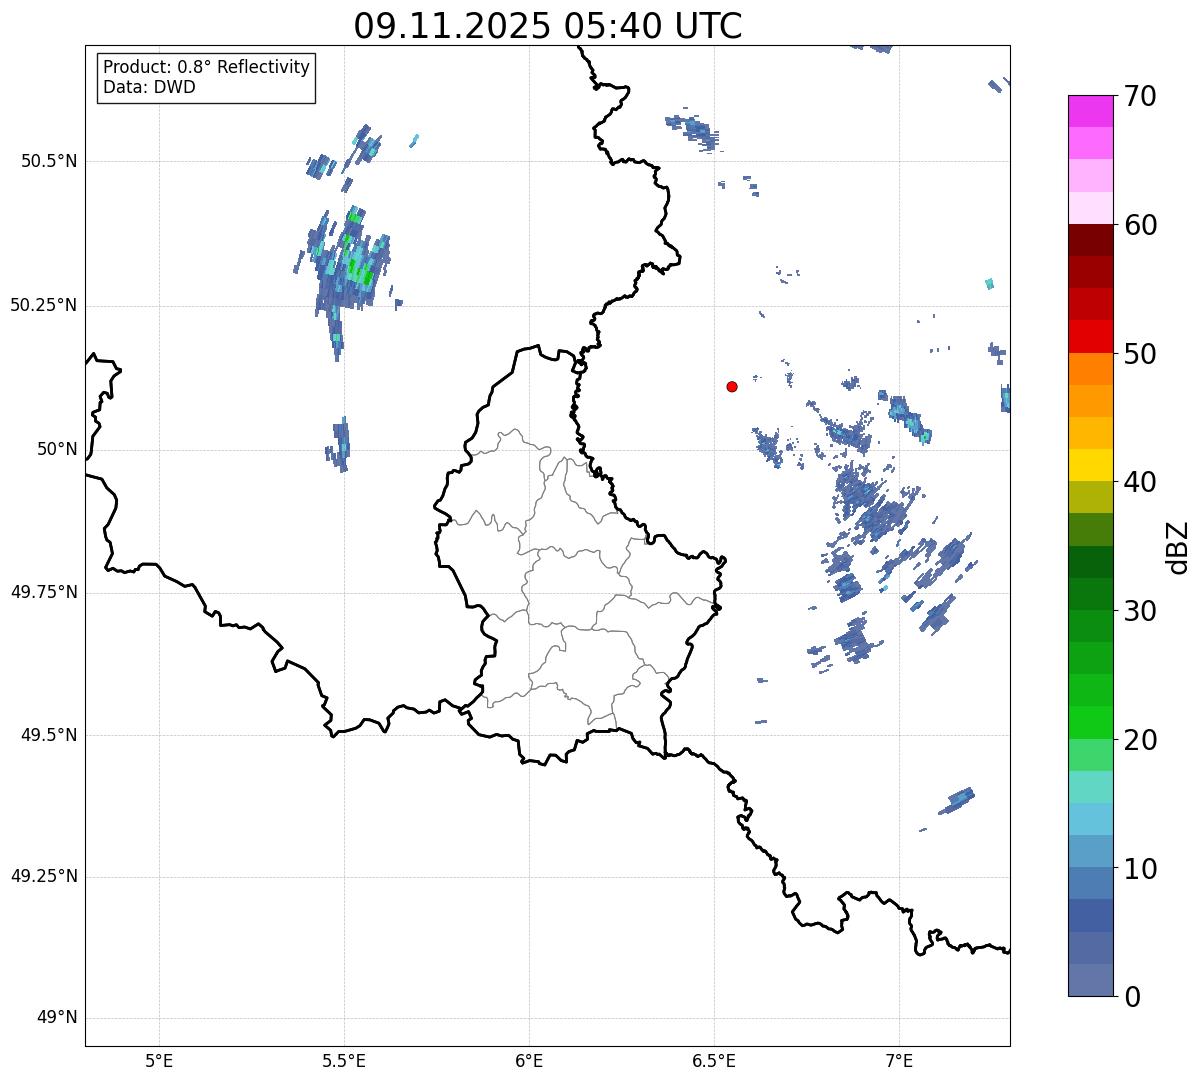1202x1081 pixels.
Task: Click the '5.5°E' longitude label
Action: (x=344, y=1061)
